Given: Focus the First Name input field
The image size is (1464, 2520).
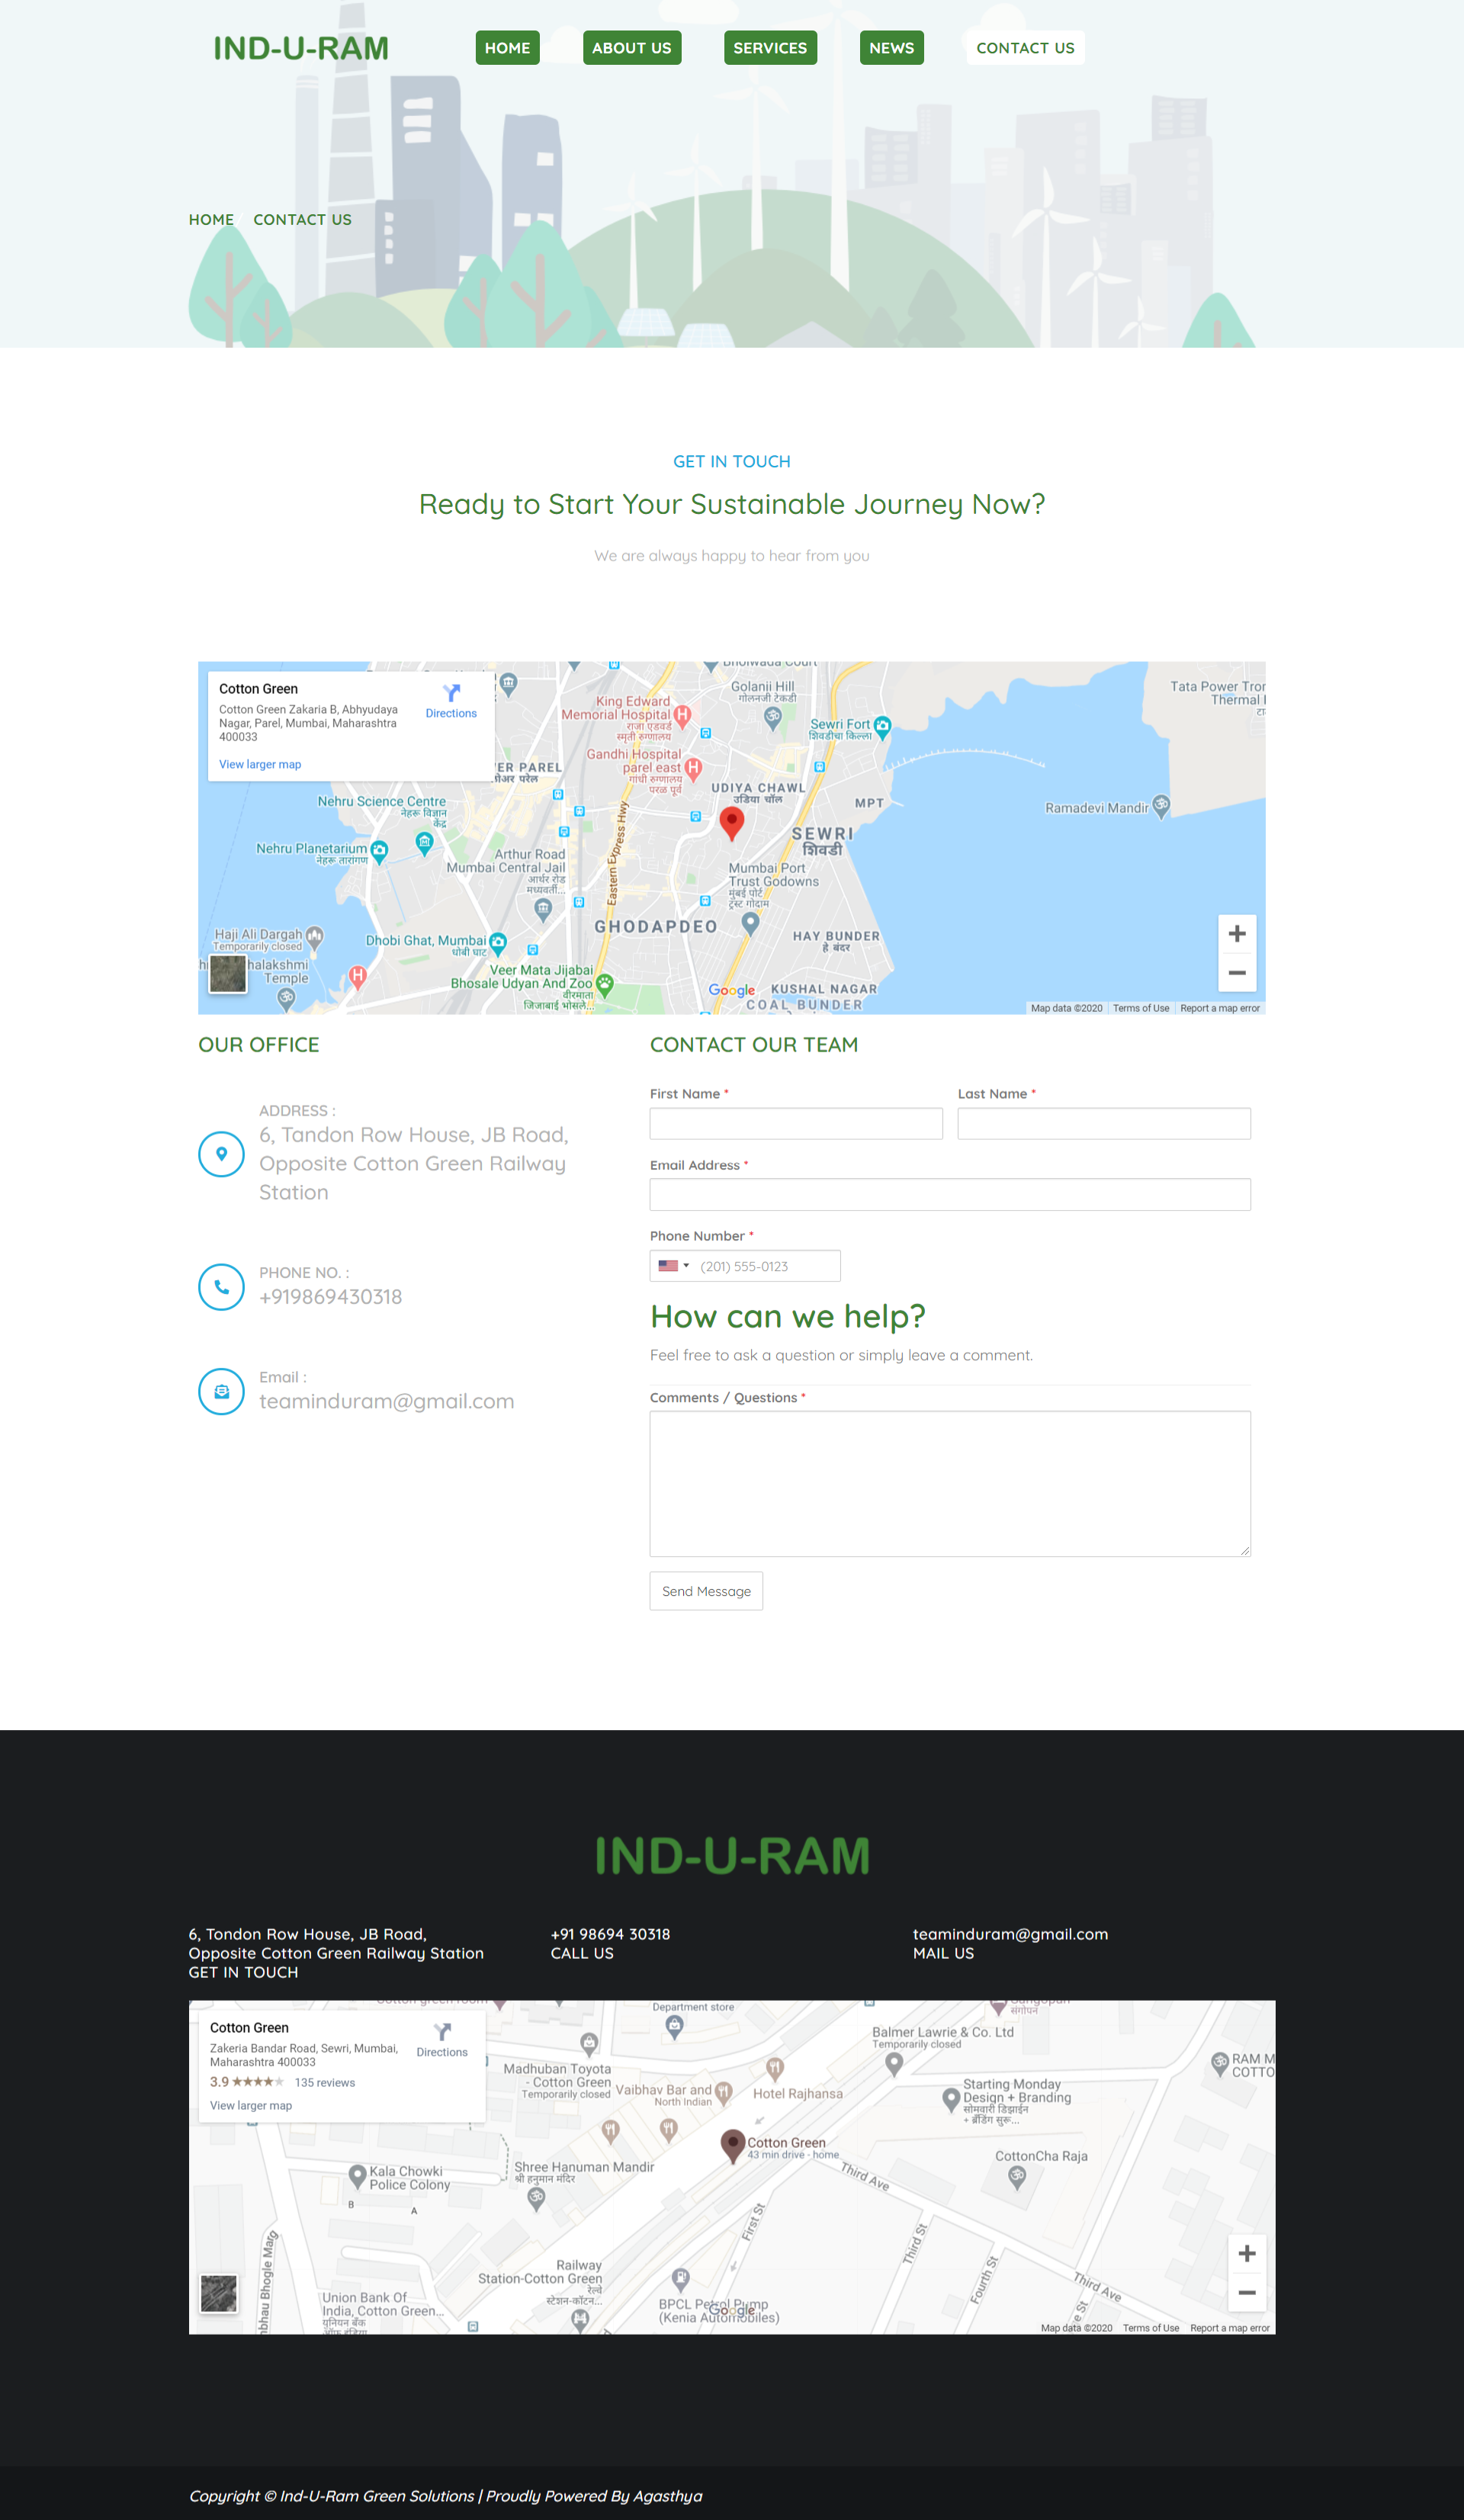Looking at the screenshot, I should pos(796,1123).
